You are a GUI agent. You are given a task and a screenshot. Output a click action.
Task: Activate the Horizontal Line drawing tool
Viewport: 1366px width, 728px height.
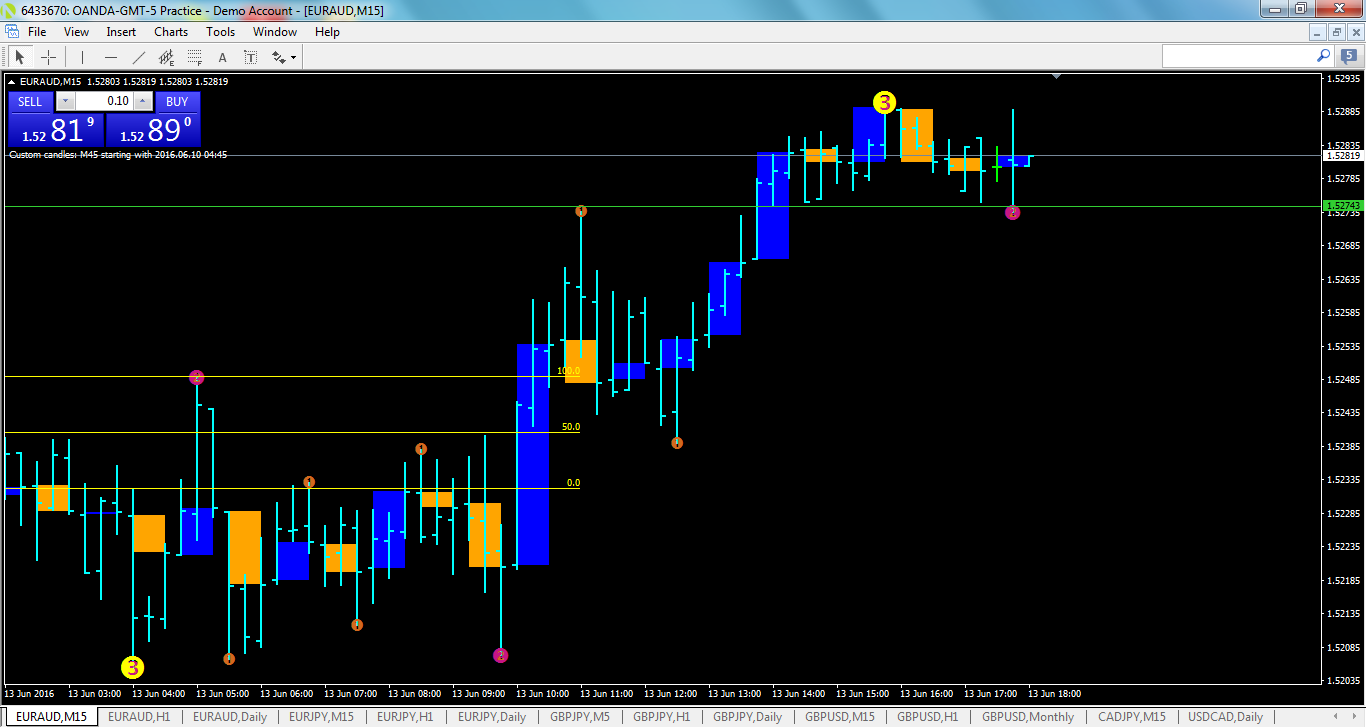111,57
